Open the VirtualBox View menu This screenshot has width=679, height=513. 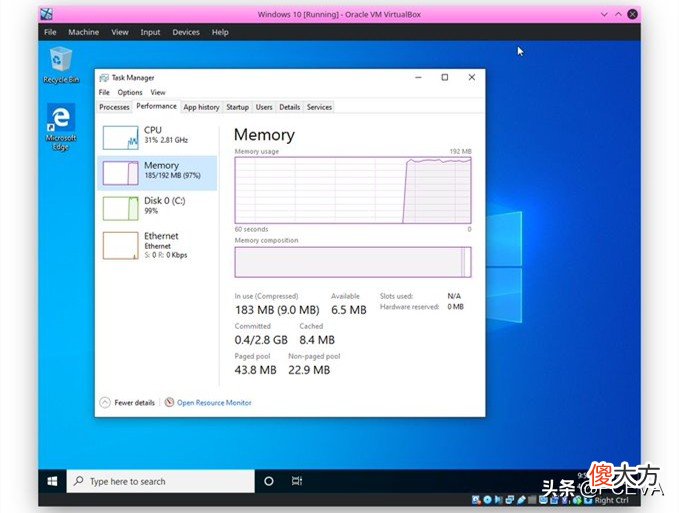pyautogui.click(x=120, y=32)
